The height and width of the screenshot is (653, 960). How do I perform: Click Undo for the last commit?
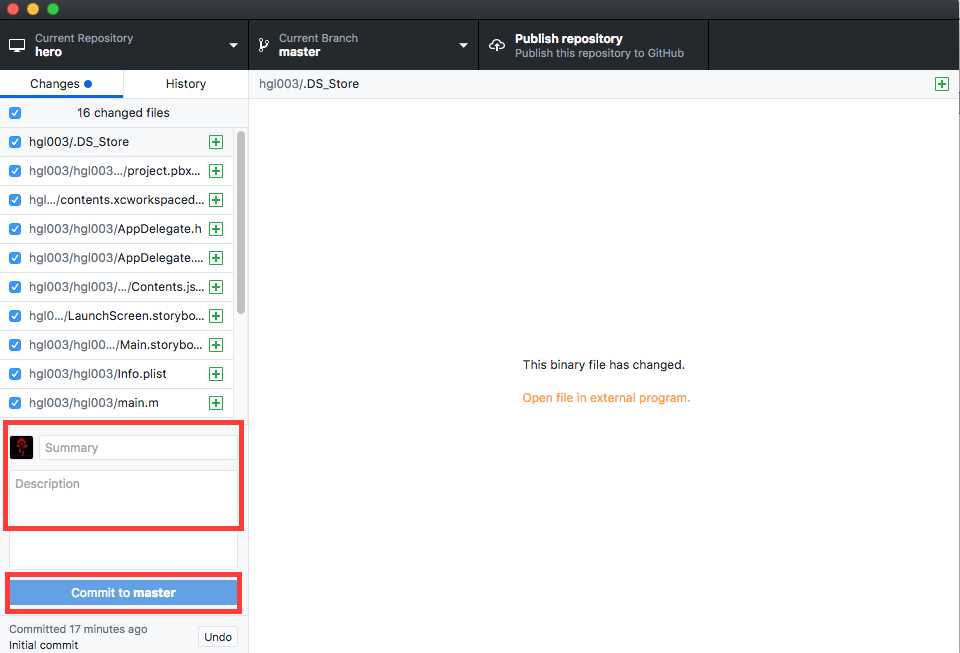pos(217,637)
